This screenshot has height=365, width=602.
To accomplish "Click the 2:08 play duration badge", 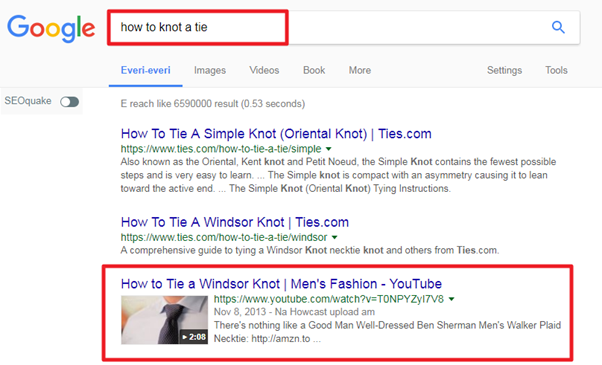I will 194,337.
